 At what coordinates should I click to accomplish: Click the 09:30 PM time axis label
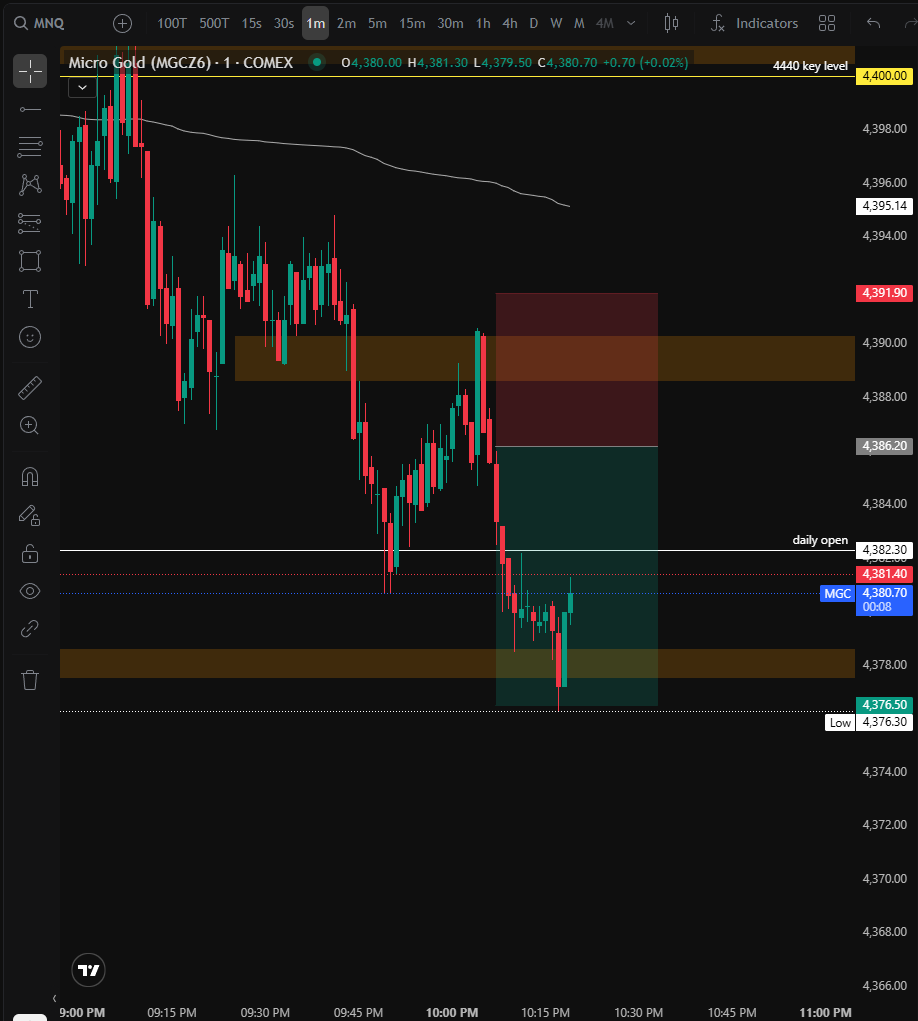coord(265,1013)
